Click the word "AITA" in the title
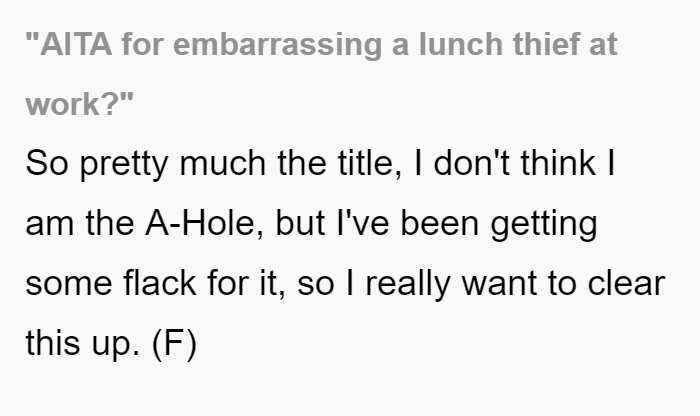This screenshot has height=416, width=700. pyautogui.click(x=72, y=44)
